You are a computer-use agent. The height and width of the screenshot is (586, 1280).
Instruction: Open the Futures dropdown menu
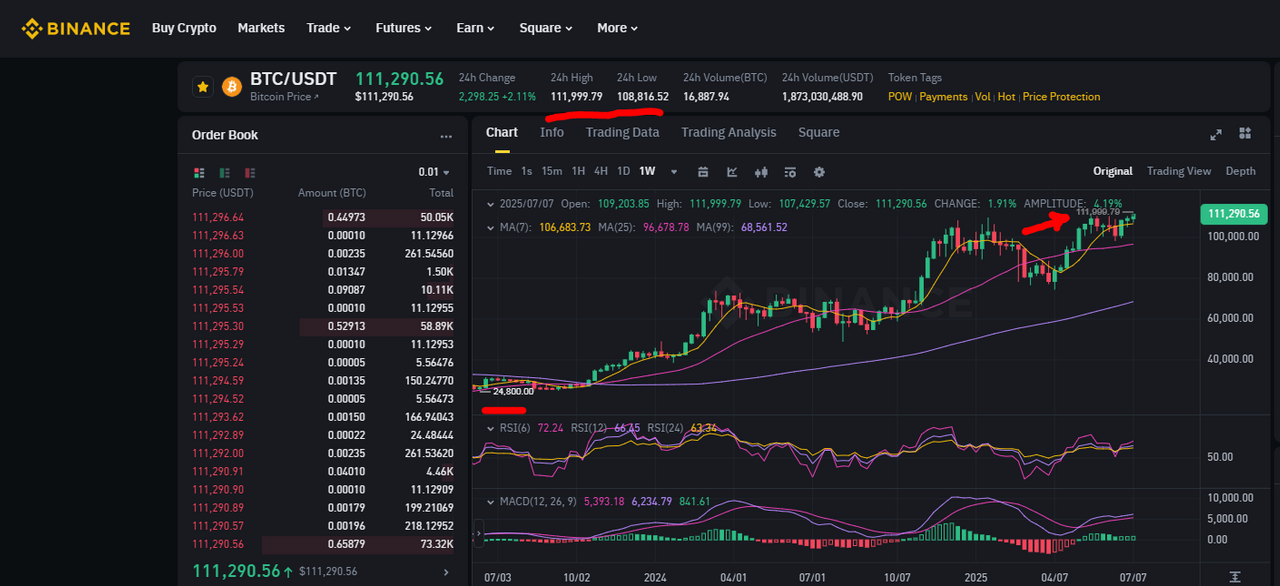click(x=404, y=28)
